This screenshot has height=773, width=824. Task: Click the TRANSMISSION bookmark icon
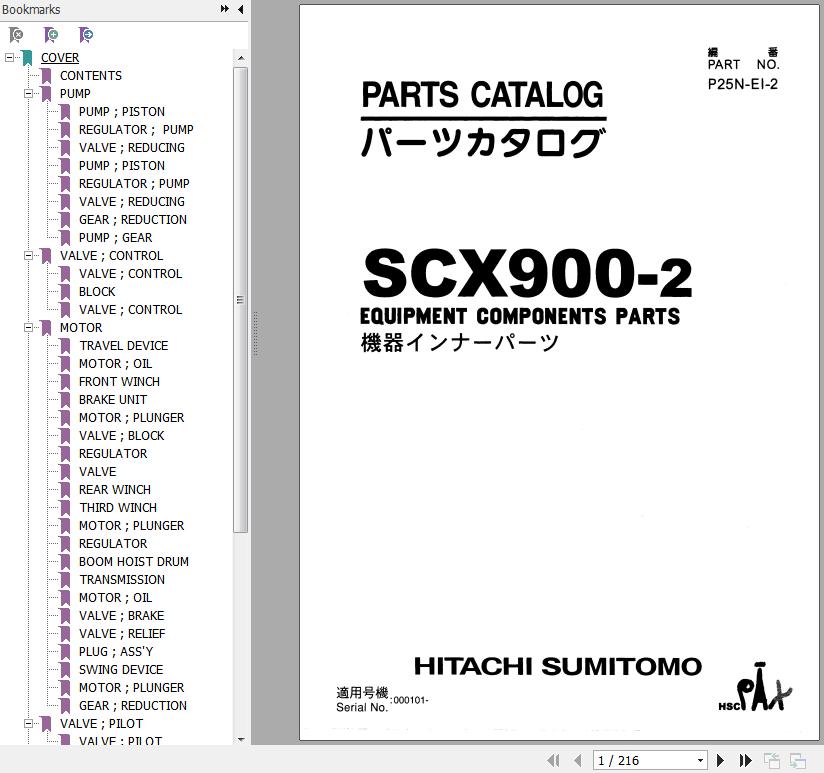65,580
